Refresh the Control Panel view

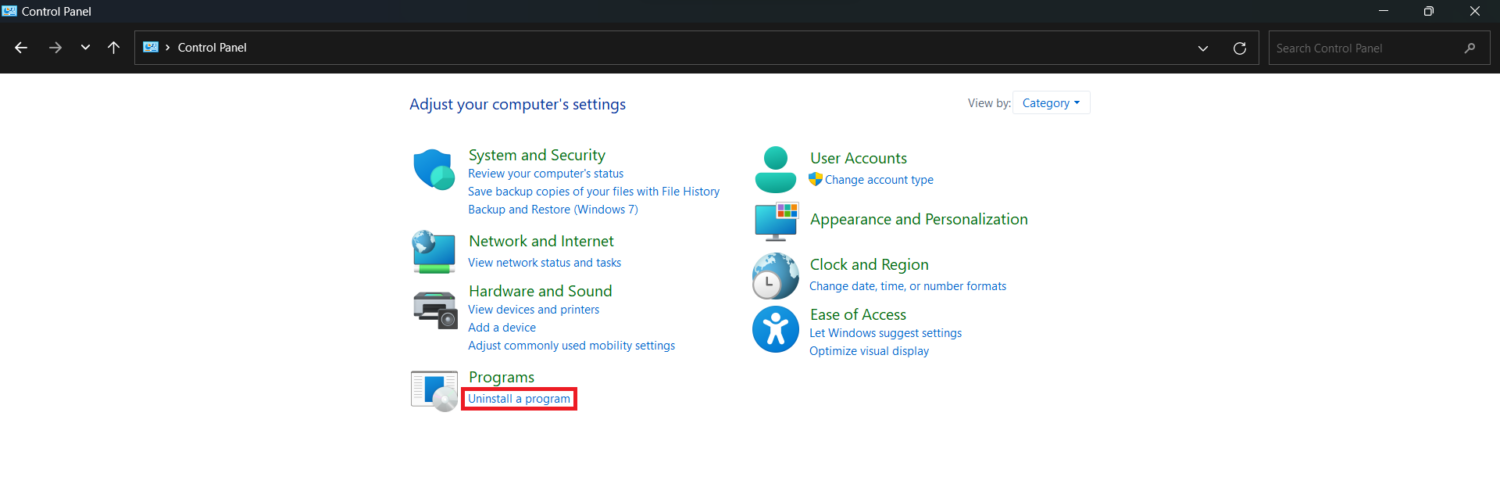coord(1240,48)
